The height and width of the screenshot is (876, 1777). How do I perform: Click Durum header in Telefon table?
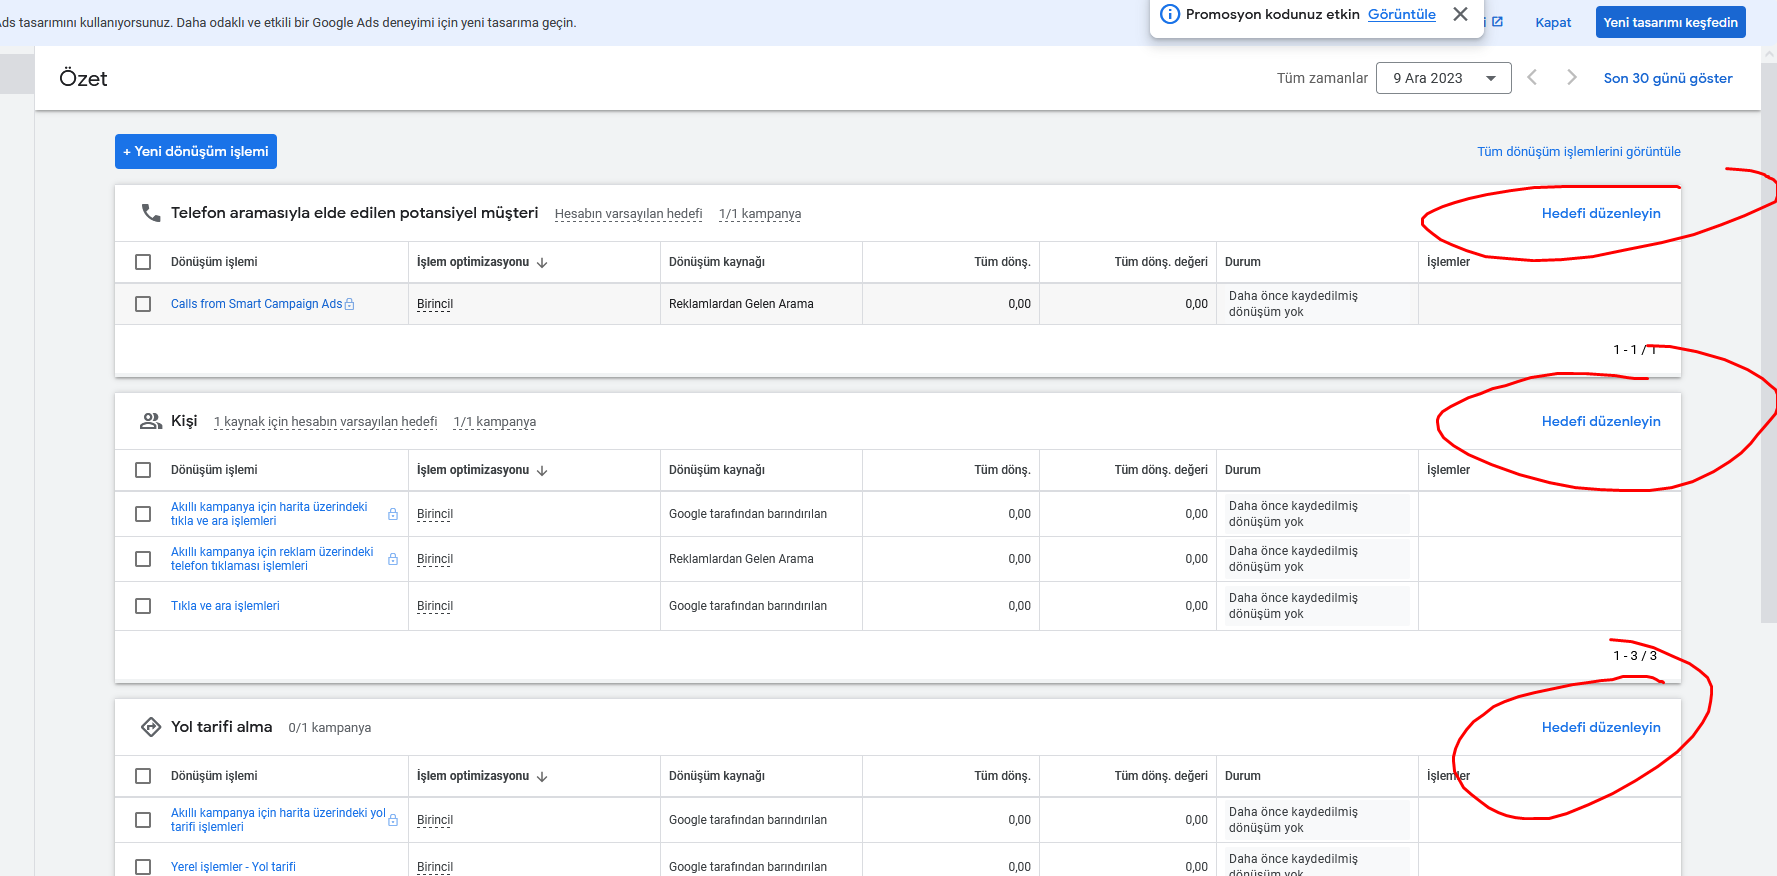pyautogui.click(x=1243, y=262)
